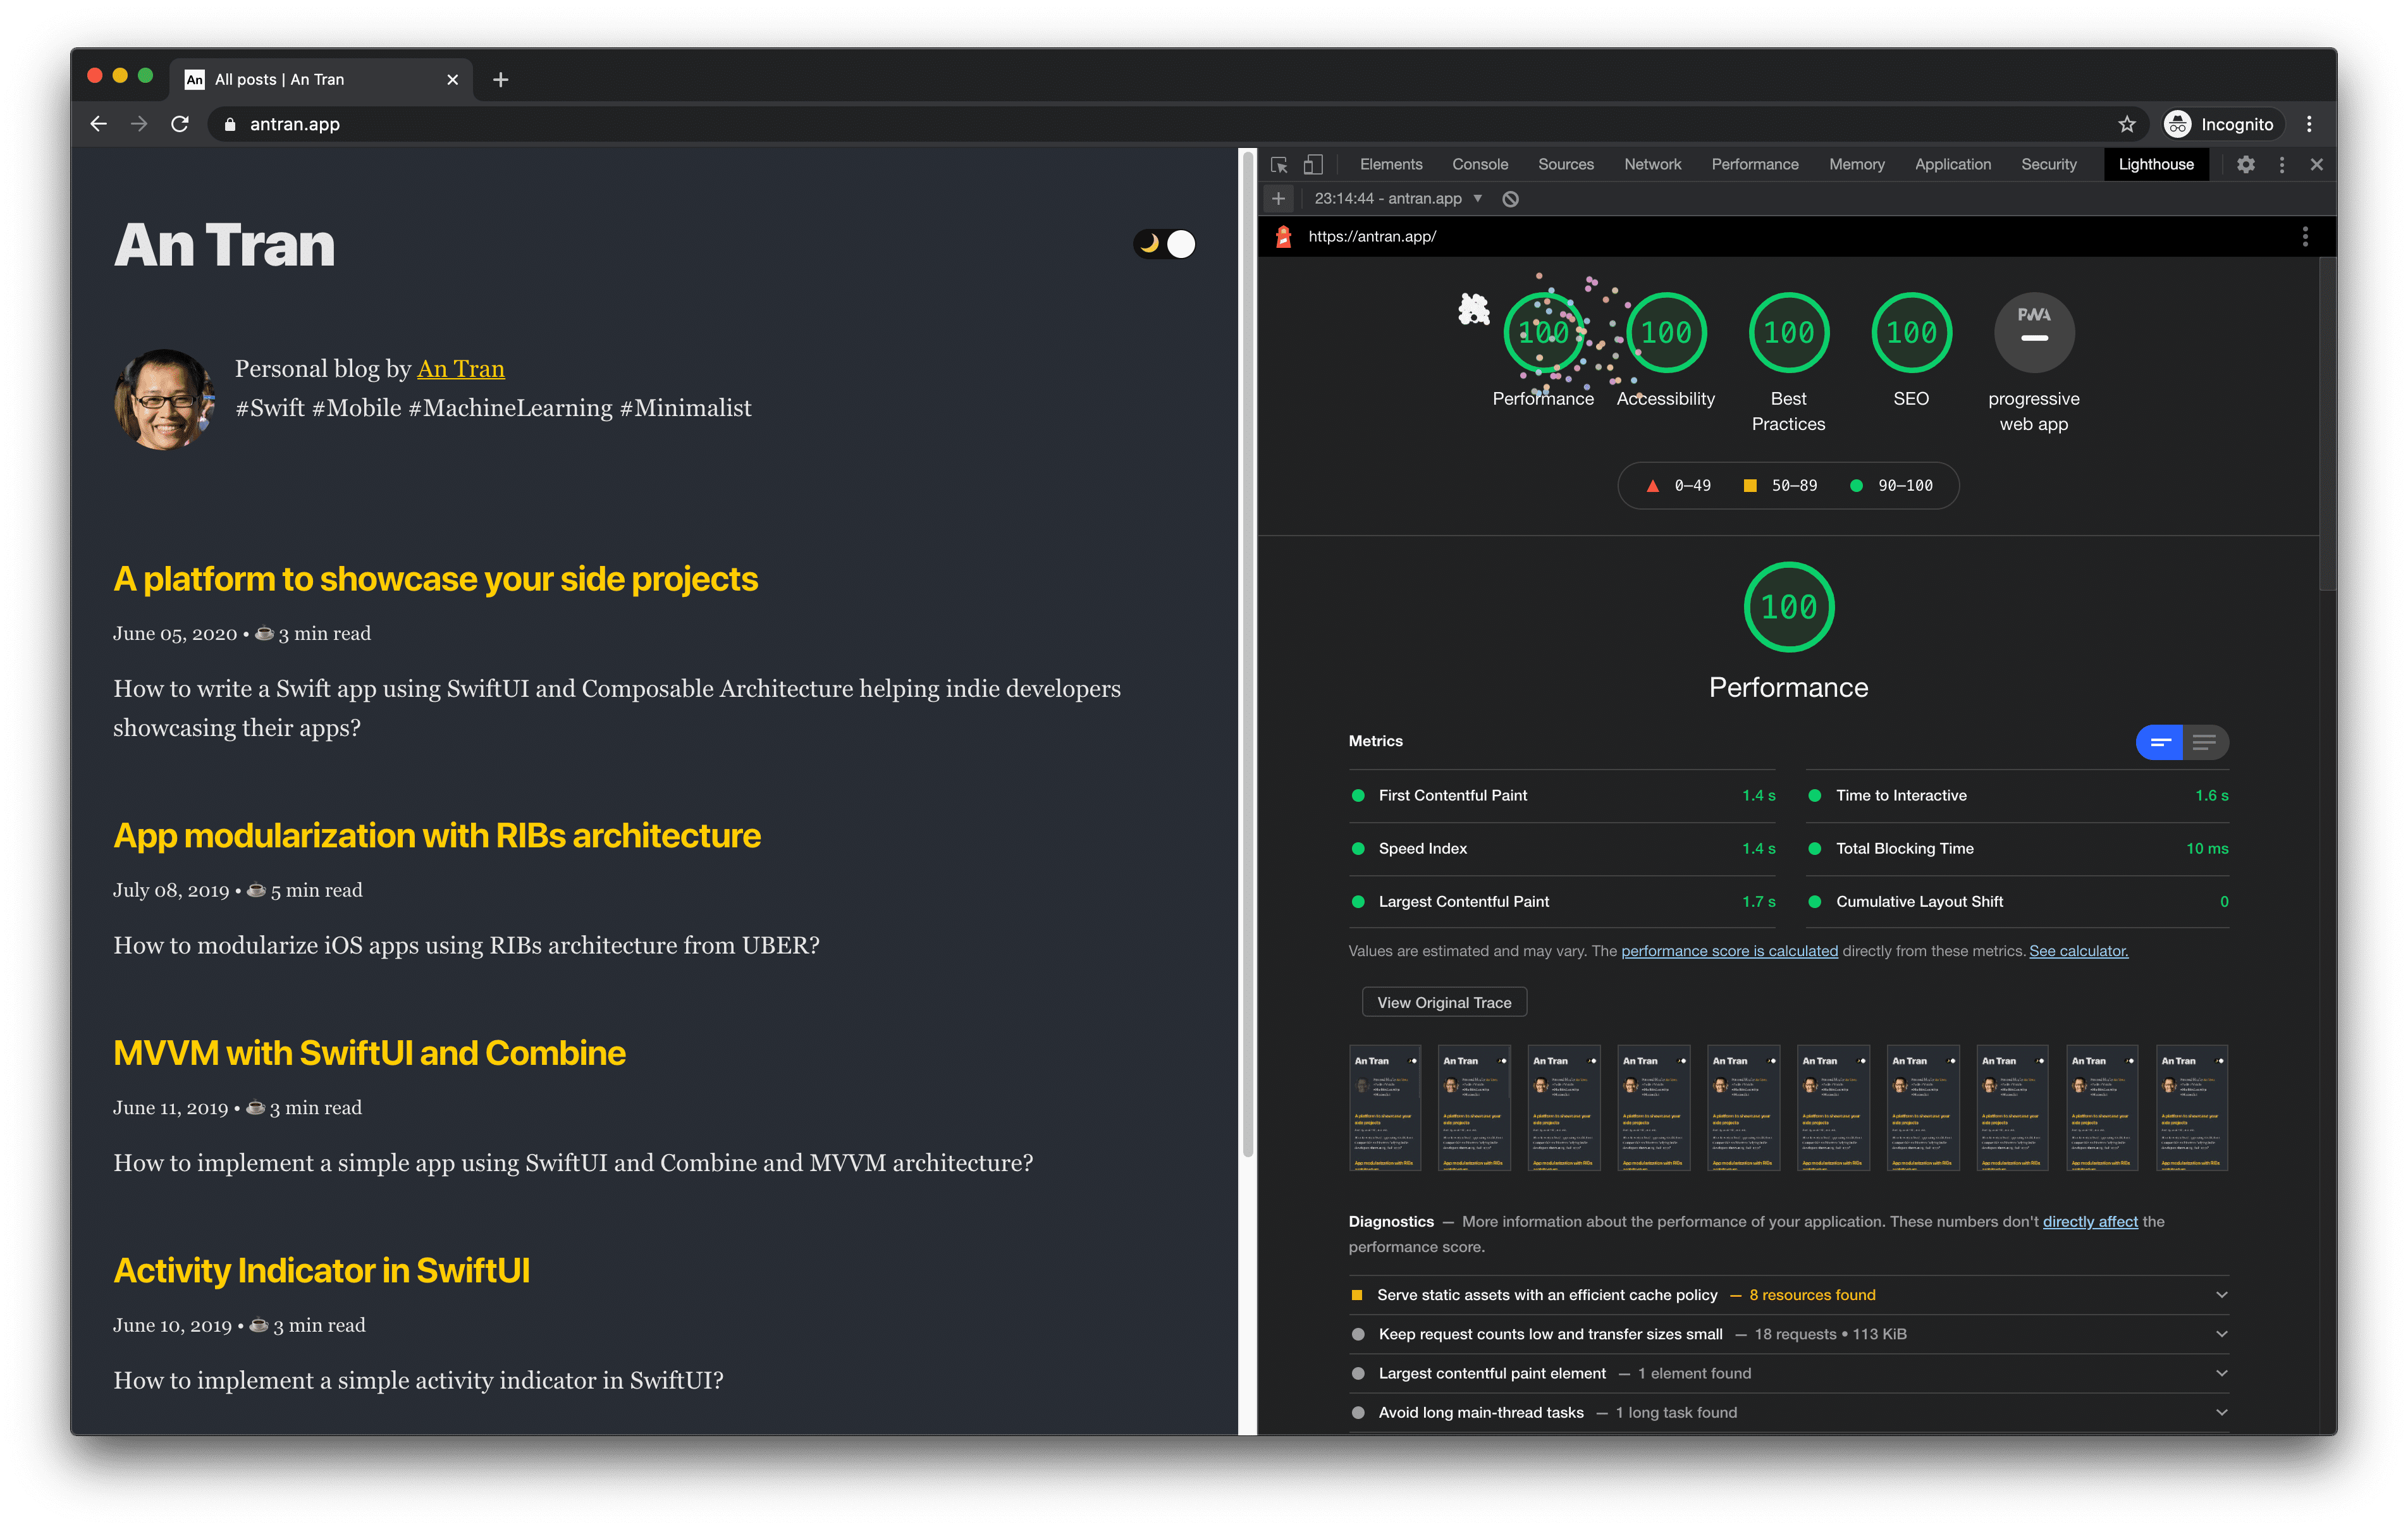Start a new Lighthouse audit with plus icon
Viewport: 2408px width, 1529px height.
tap(1278, 198)
